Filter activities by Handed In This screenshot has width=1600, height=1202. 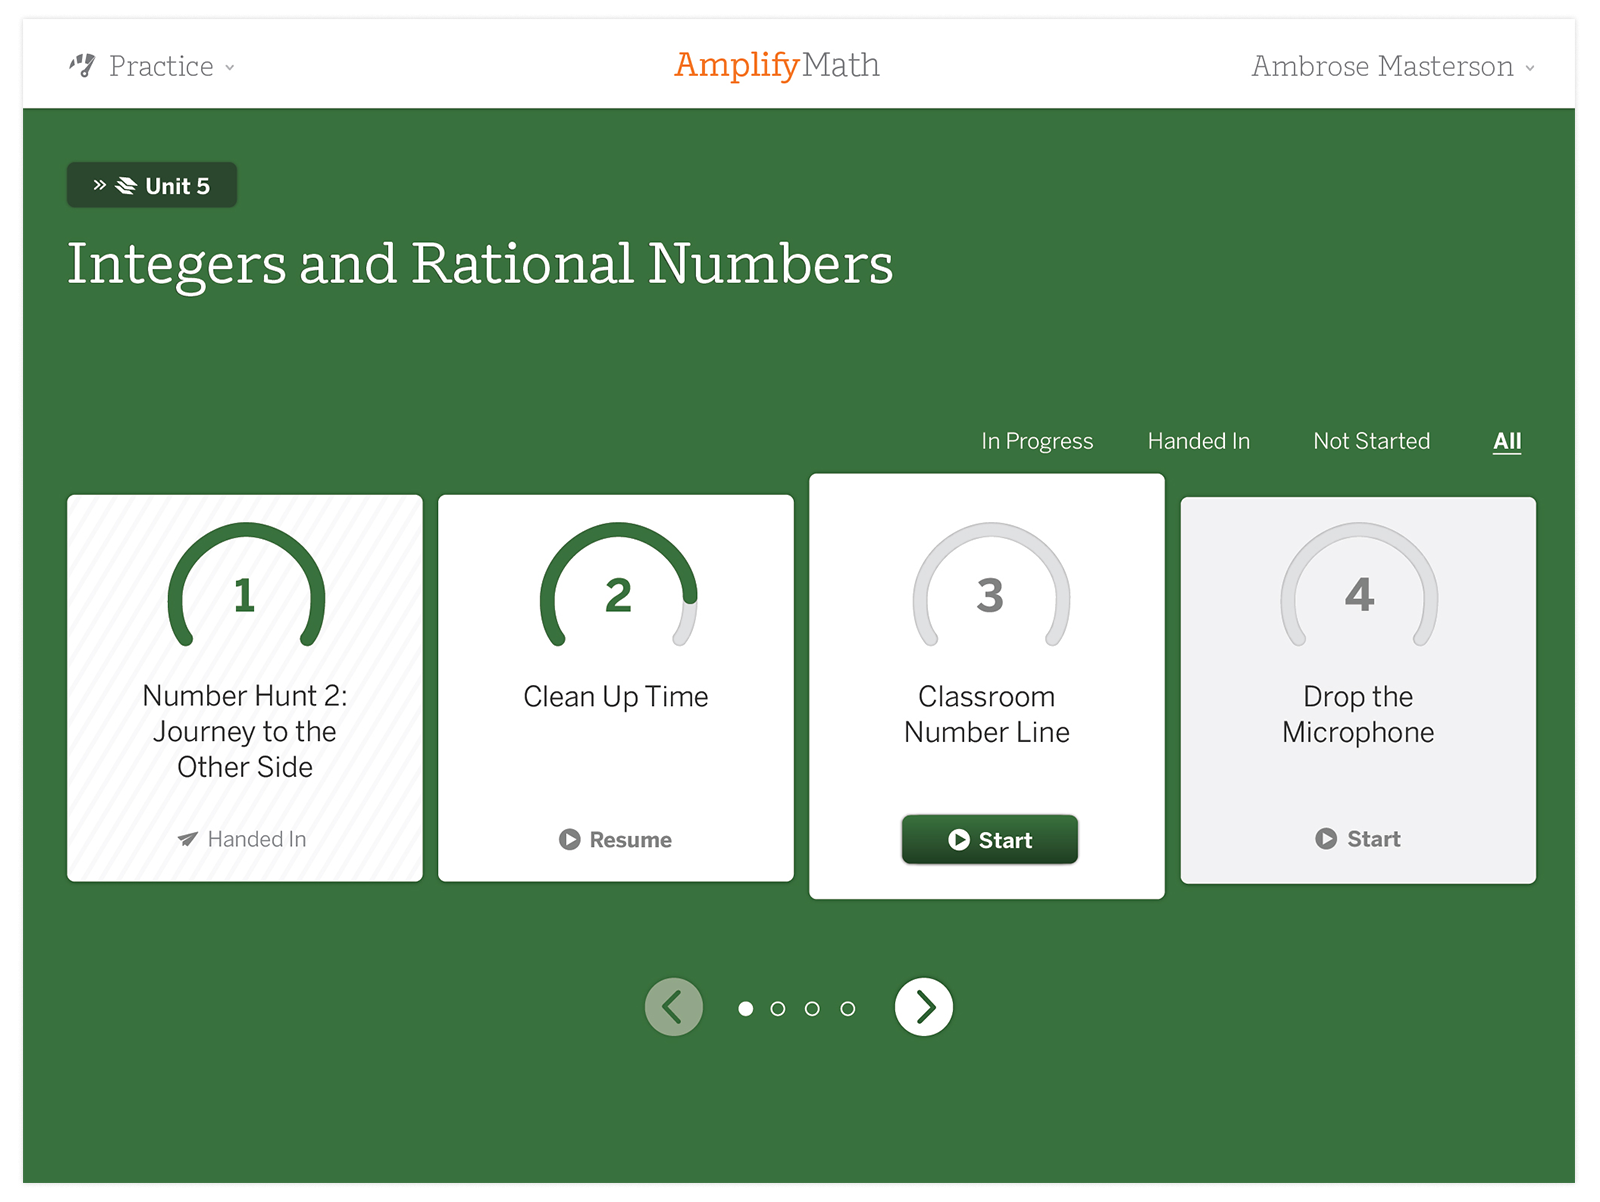pyautogui.click(x=1198, y=441)
